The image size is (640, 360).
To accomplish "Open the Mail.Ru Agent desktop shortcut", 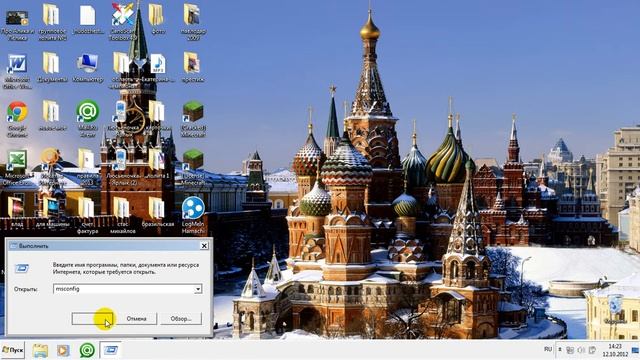I will 87,111.
